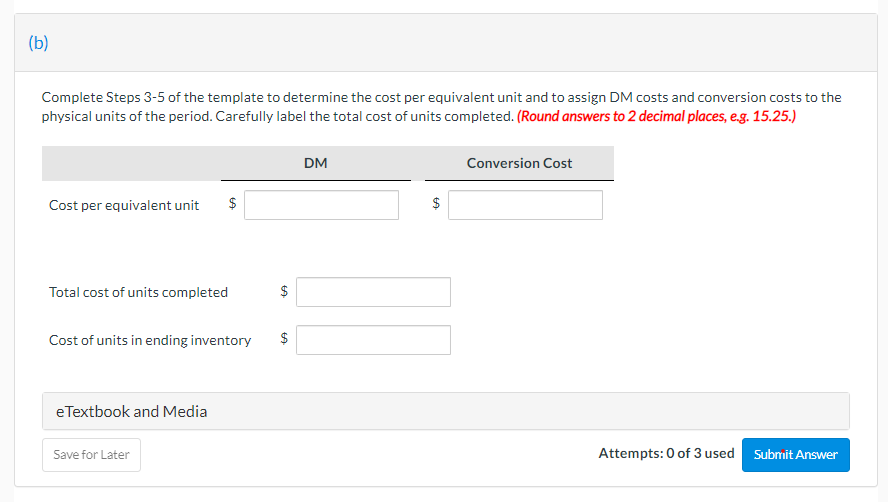The height and width of the screenshot is (502, 888).
Task: Focus the Total cost of units completed input
Action: point(373,292)
